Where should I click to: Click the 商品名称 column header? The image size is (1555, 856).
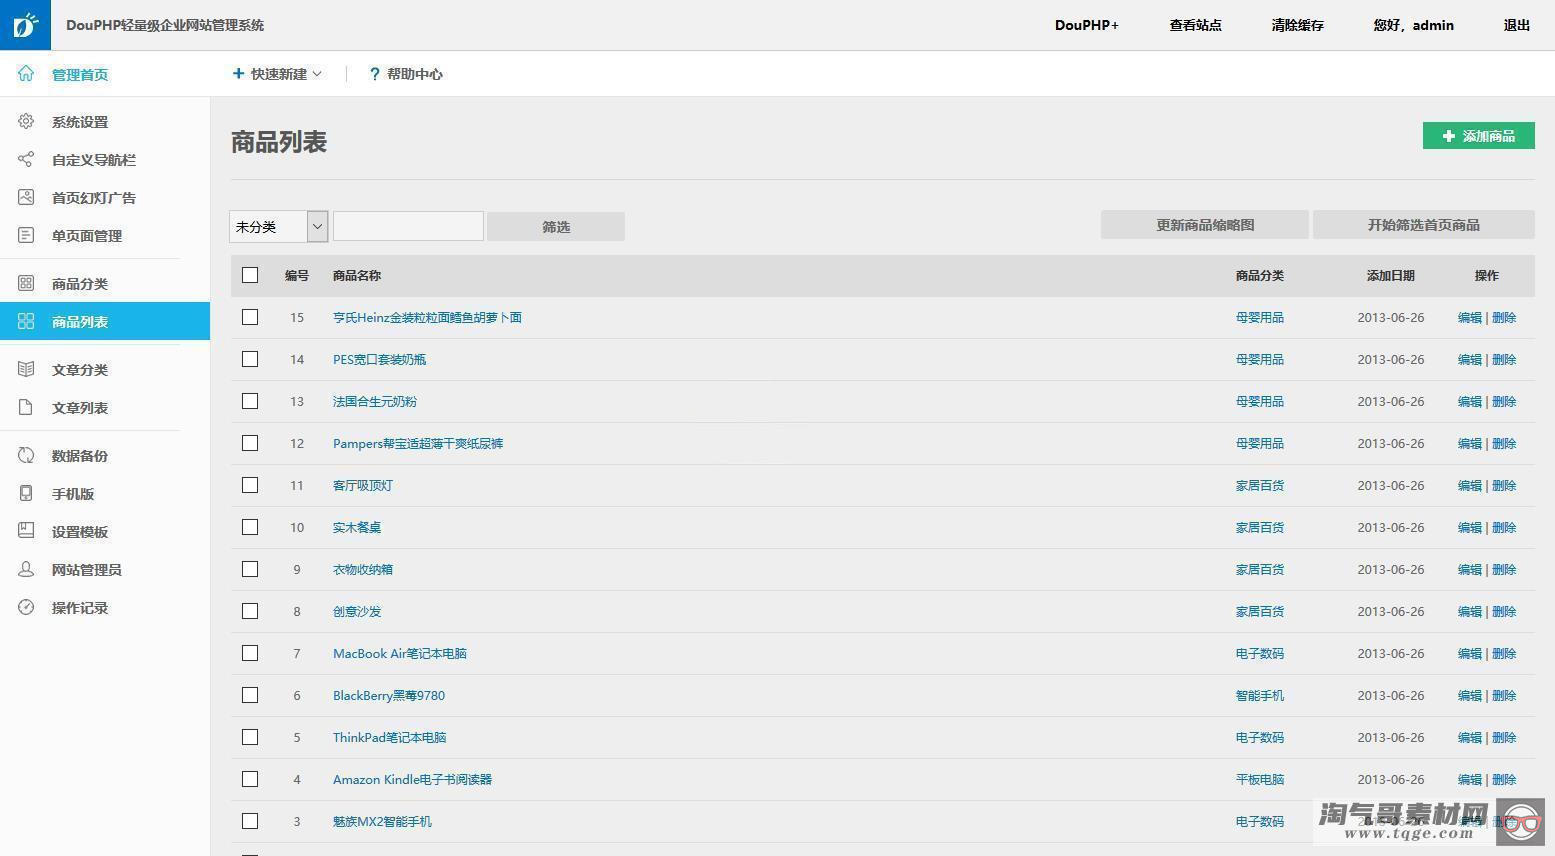tap(357, 275)
